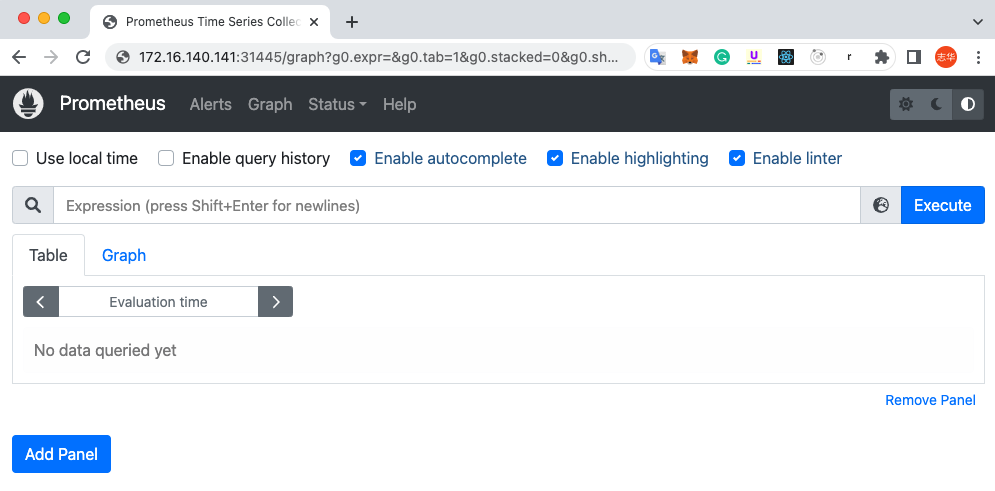
Task: Switch to light theme sun icon
Action: coord(906,104)
